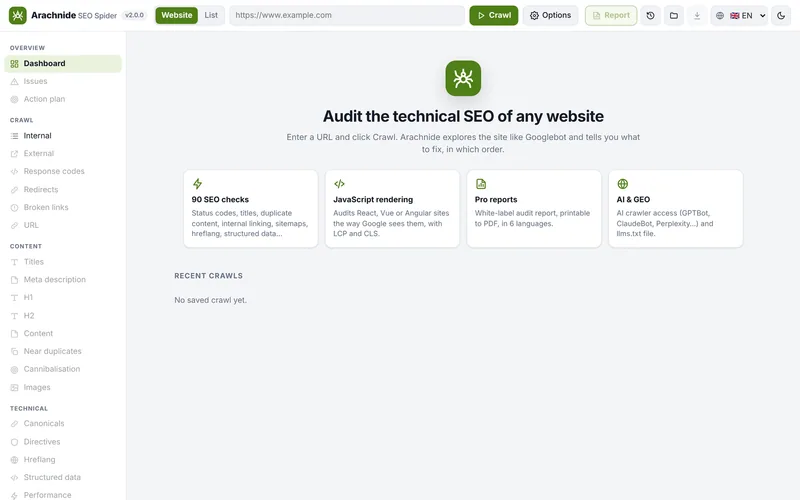
Task: Open saved crawls folder icon
Action: (674, 15)
